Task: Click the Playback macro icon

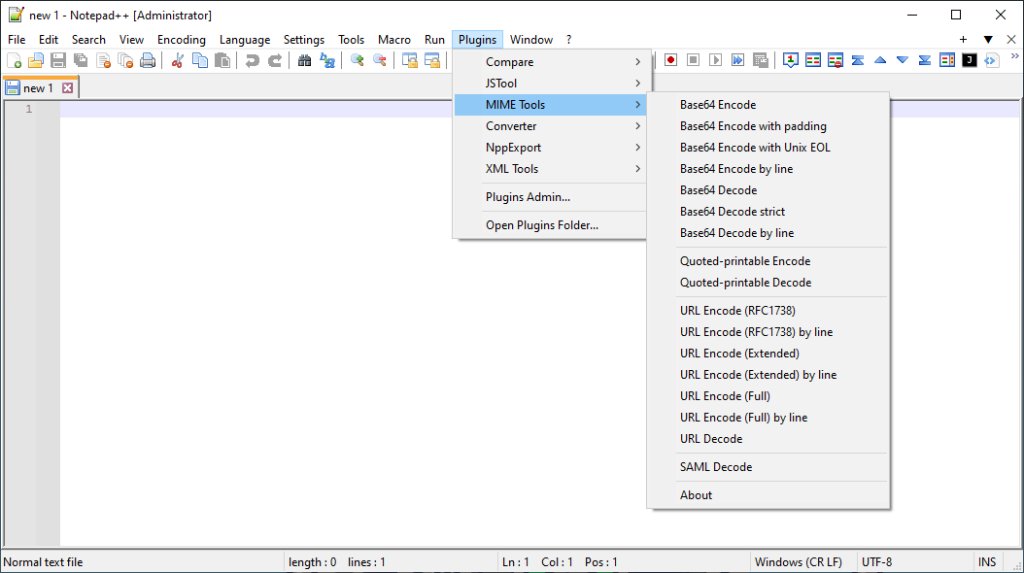Action: tap(716, 60)
